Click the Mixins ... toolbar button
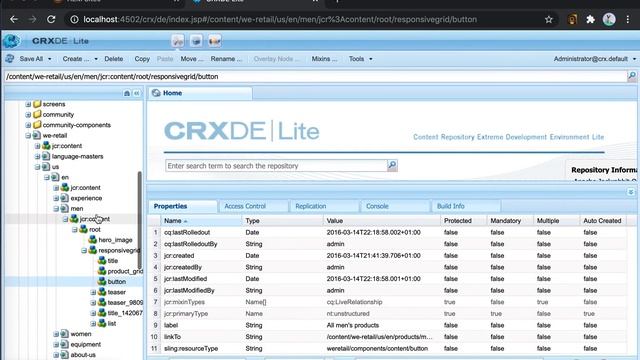The width and height of the screenshot is (640, 360). pyautogui.click(x=324, y=59)
